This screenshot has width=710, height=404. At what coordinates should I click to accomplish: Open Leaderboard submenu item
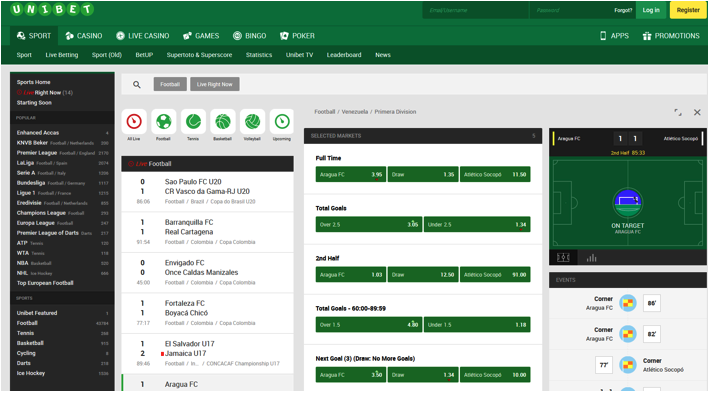(344, 55)
